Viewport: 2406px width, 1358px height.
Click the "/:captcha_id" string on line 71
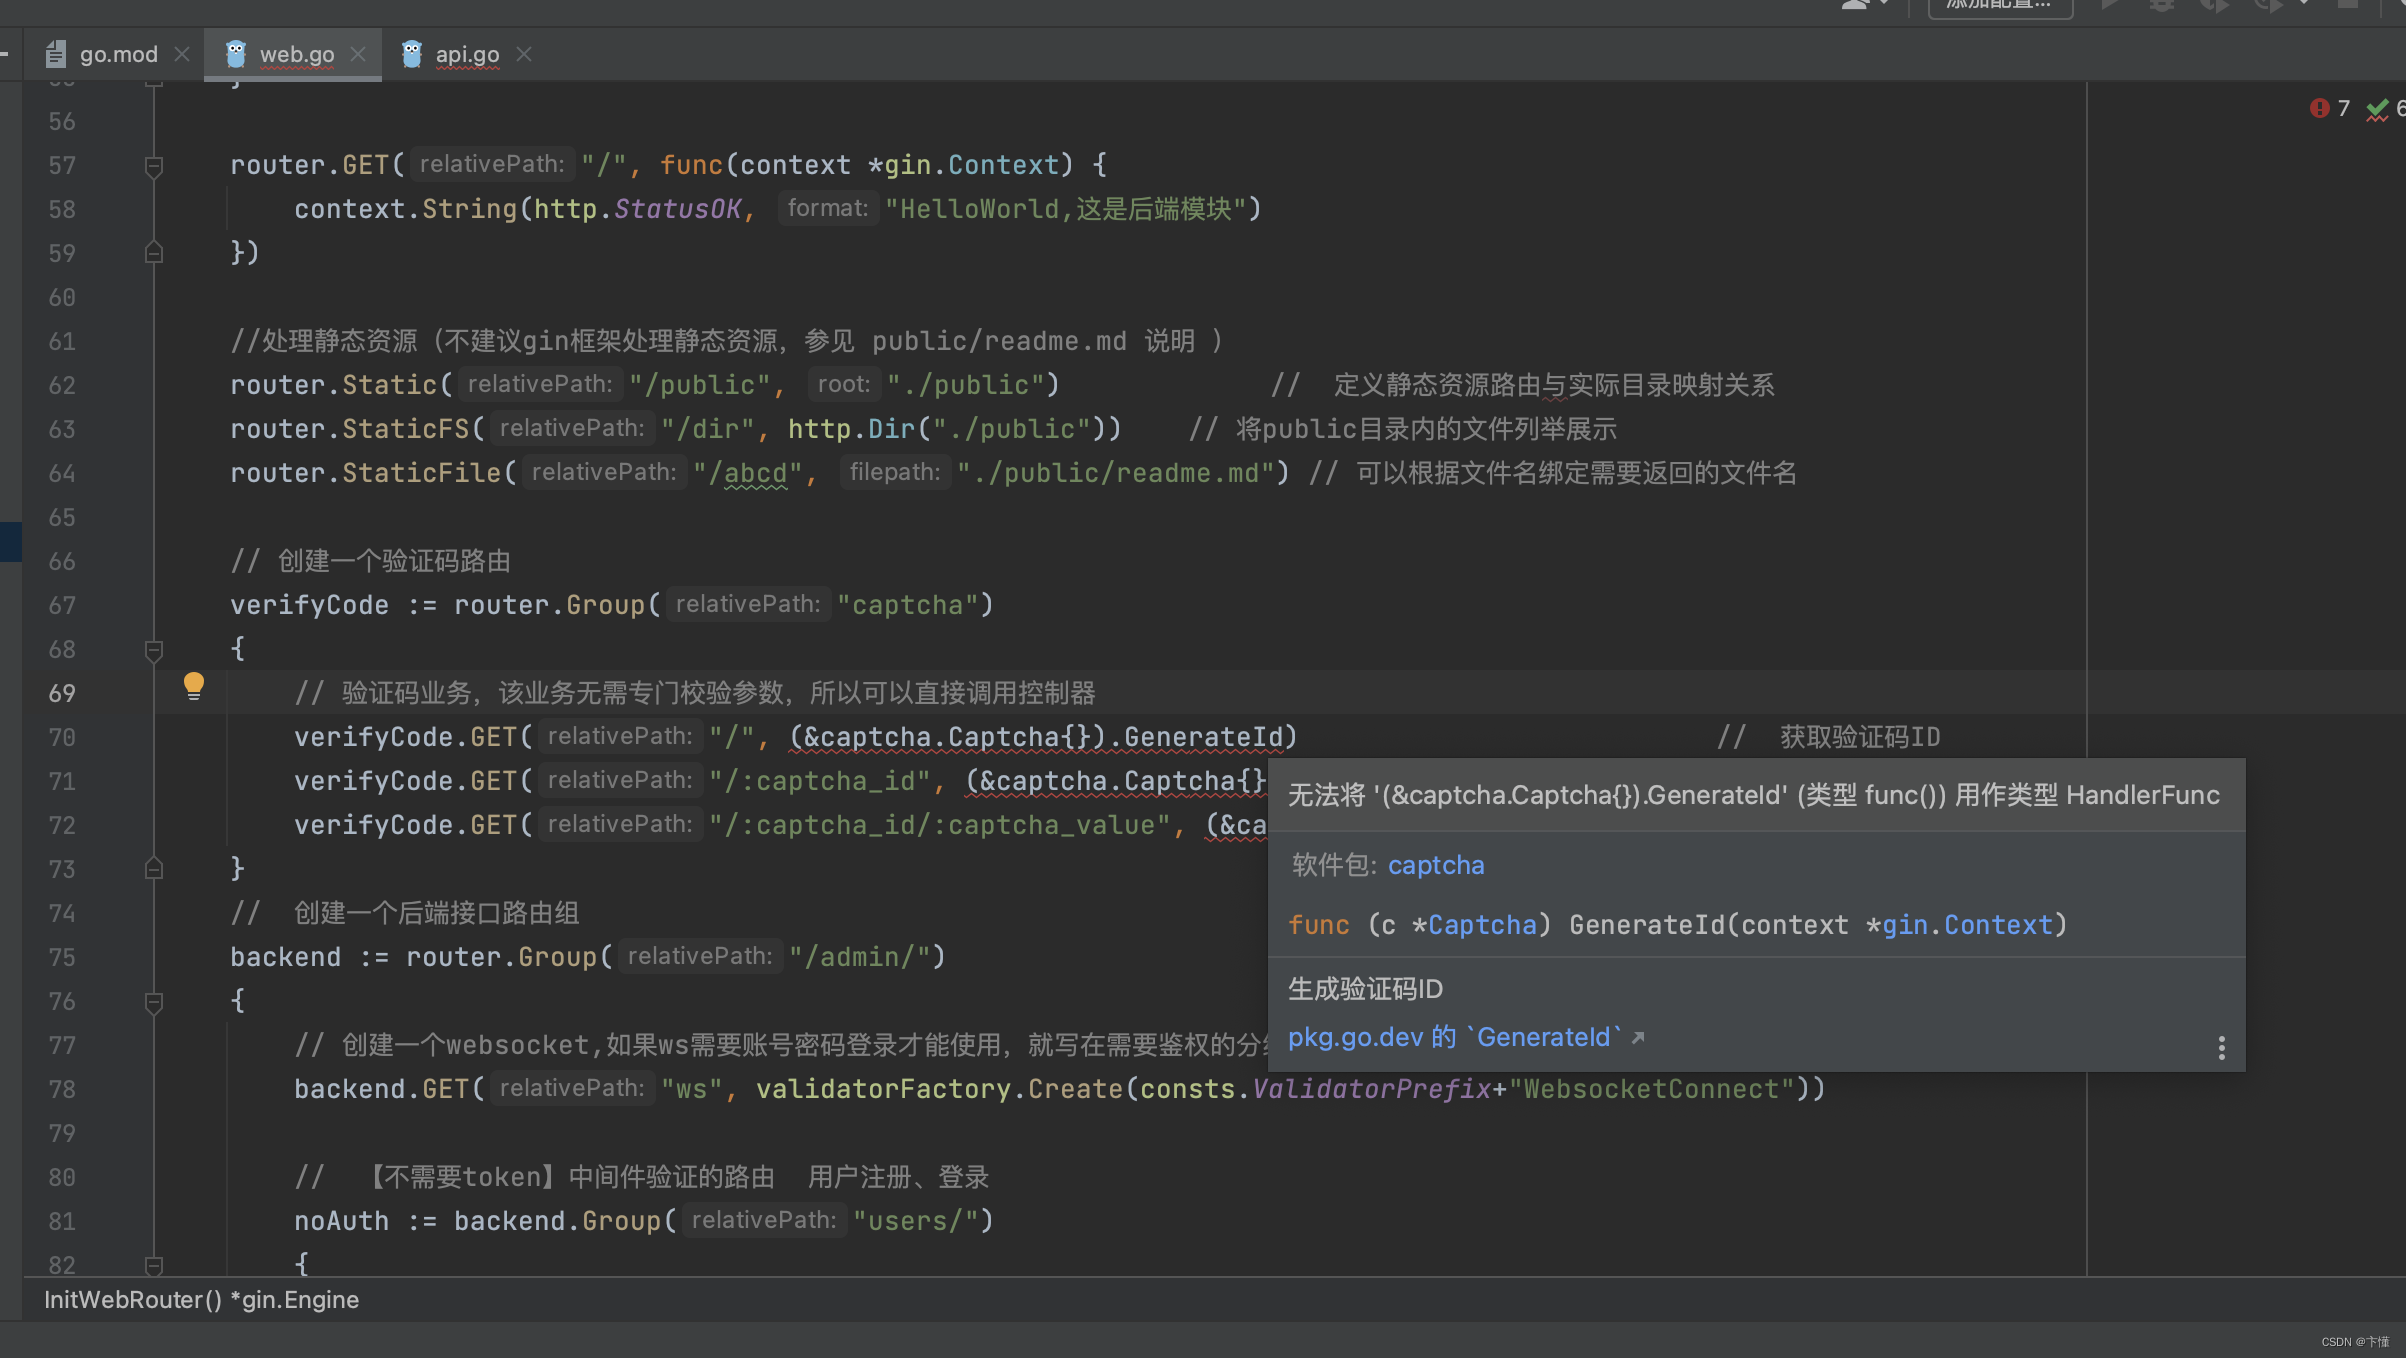pos(820,781)
